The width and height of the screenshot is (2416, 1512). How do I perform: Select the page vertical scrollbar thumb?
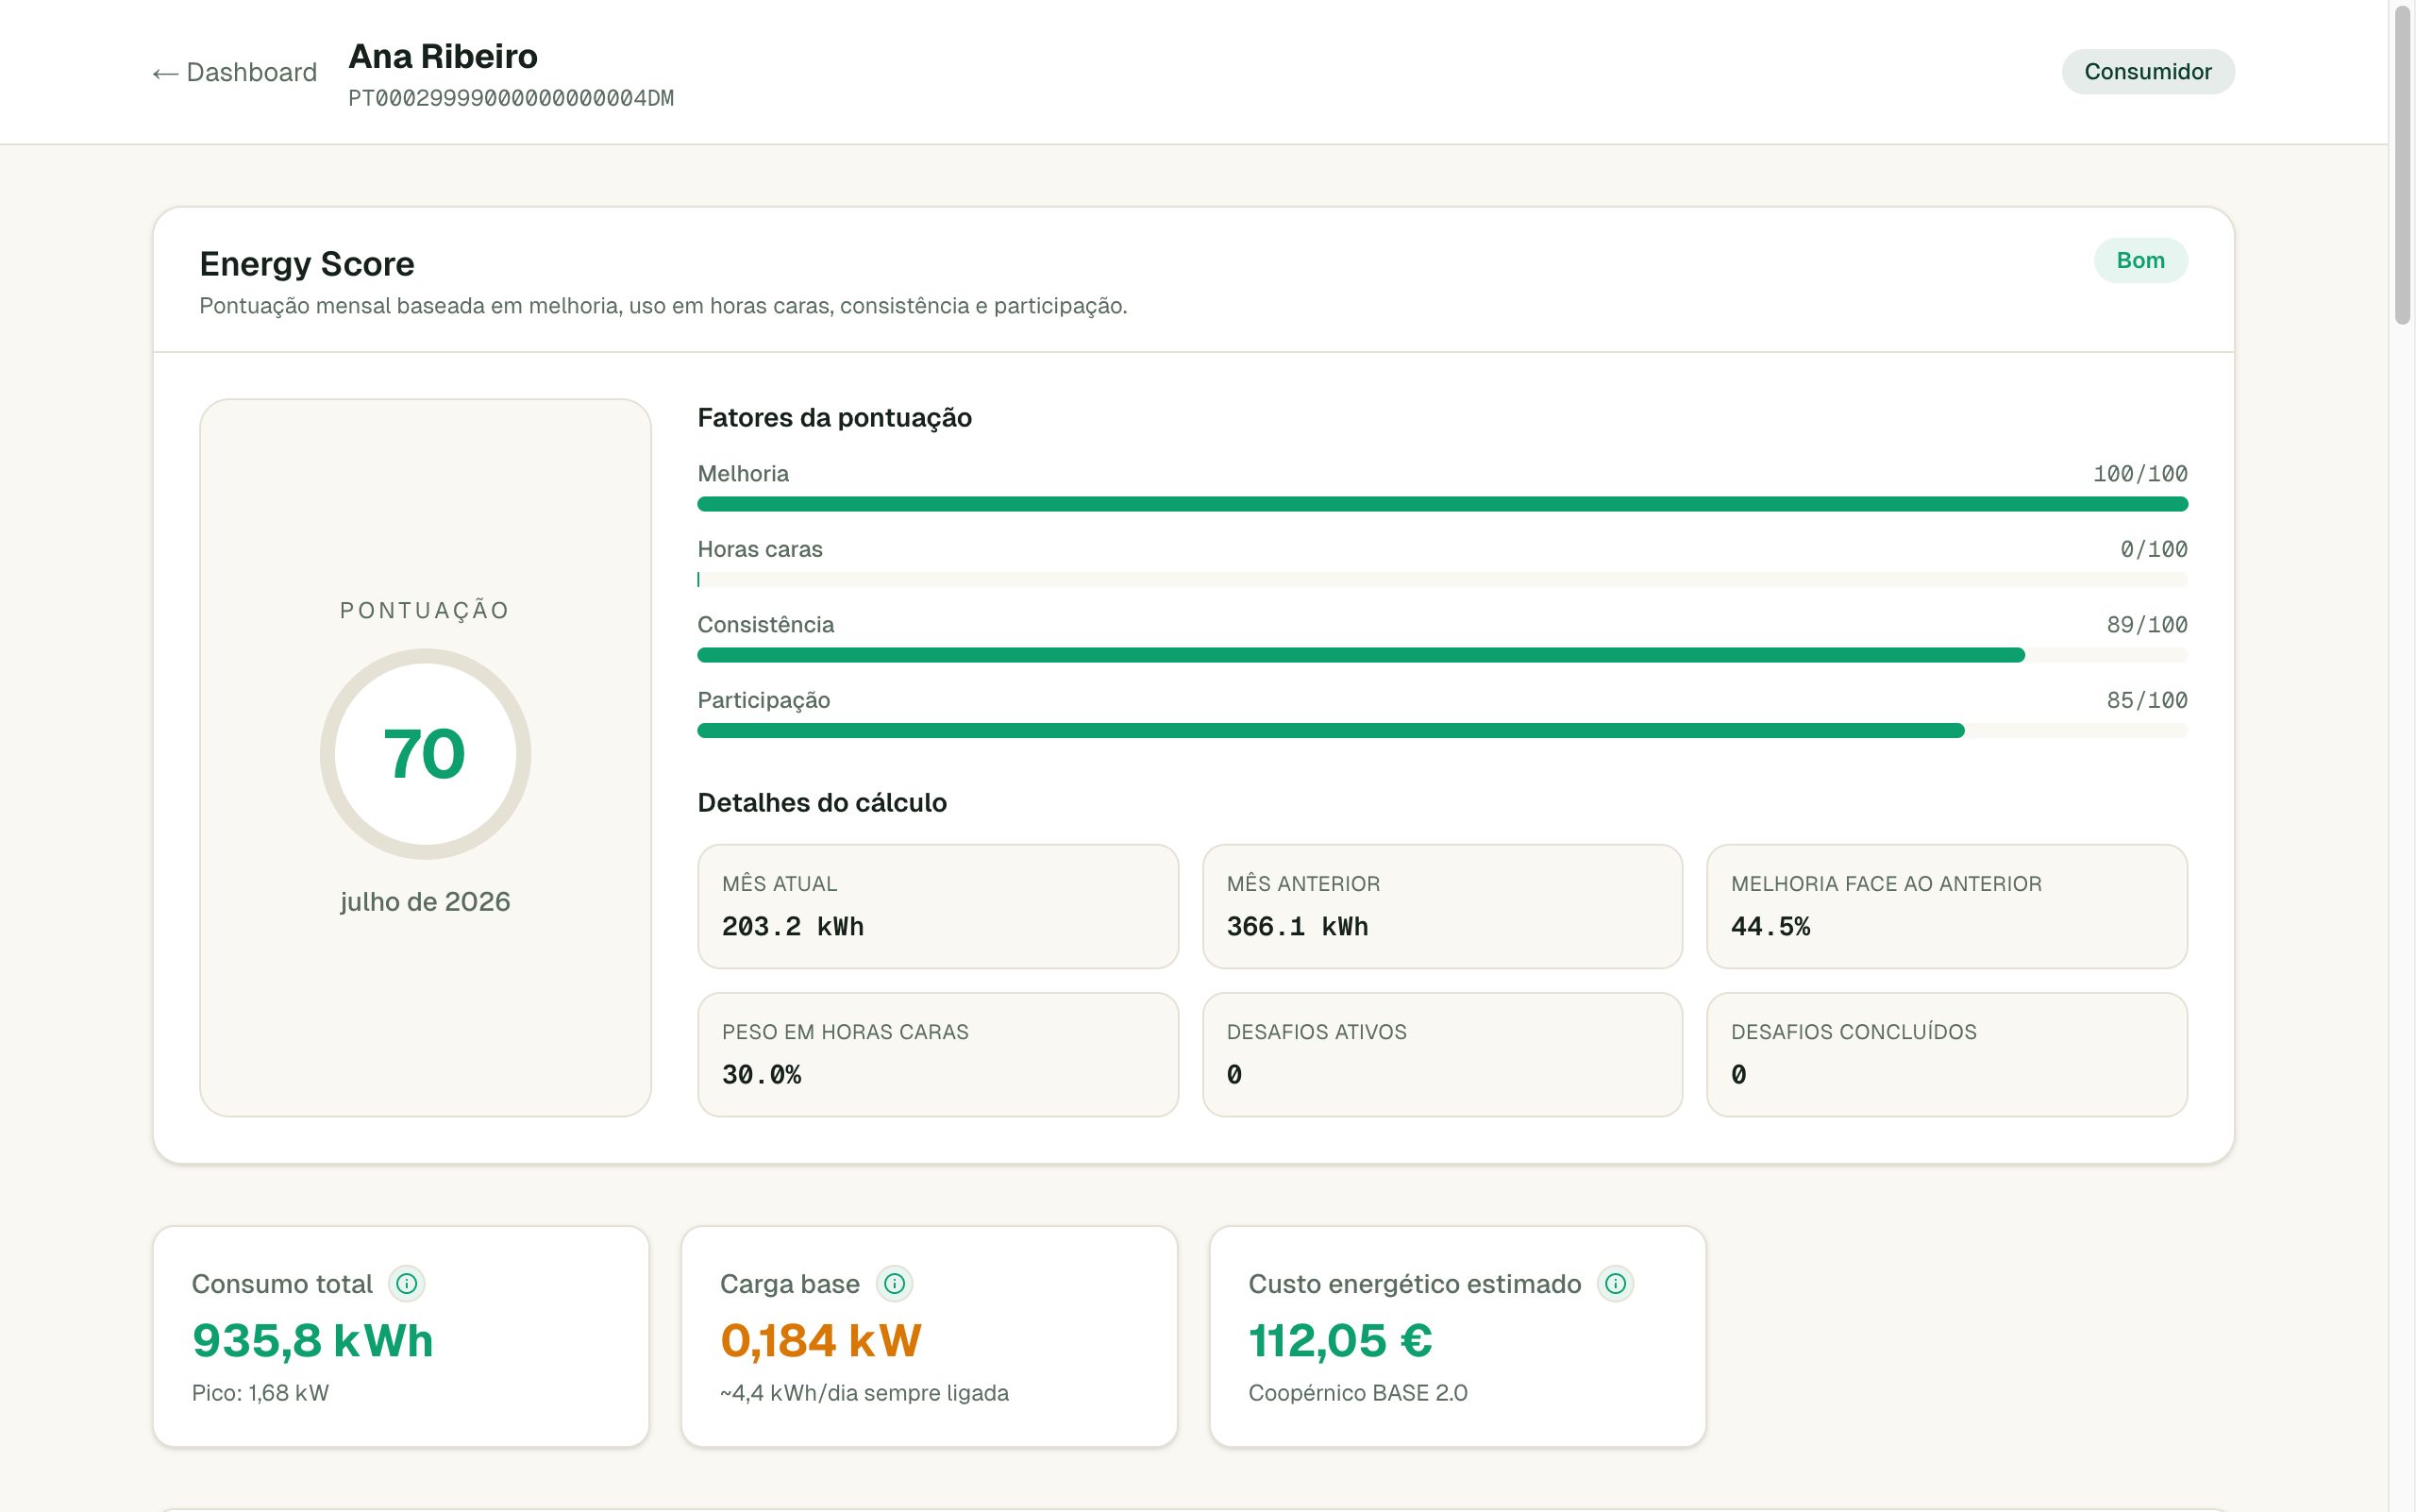pos(2402,165)
